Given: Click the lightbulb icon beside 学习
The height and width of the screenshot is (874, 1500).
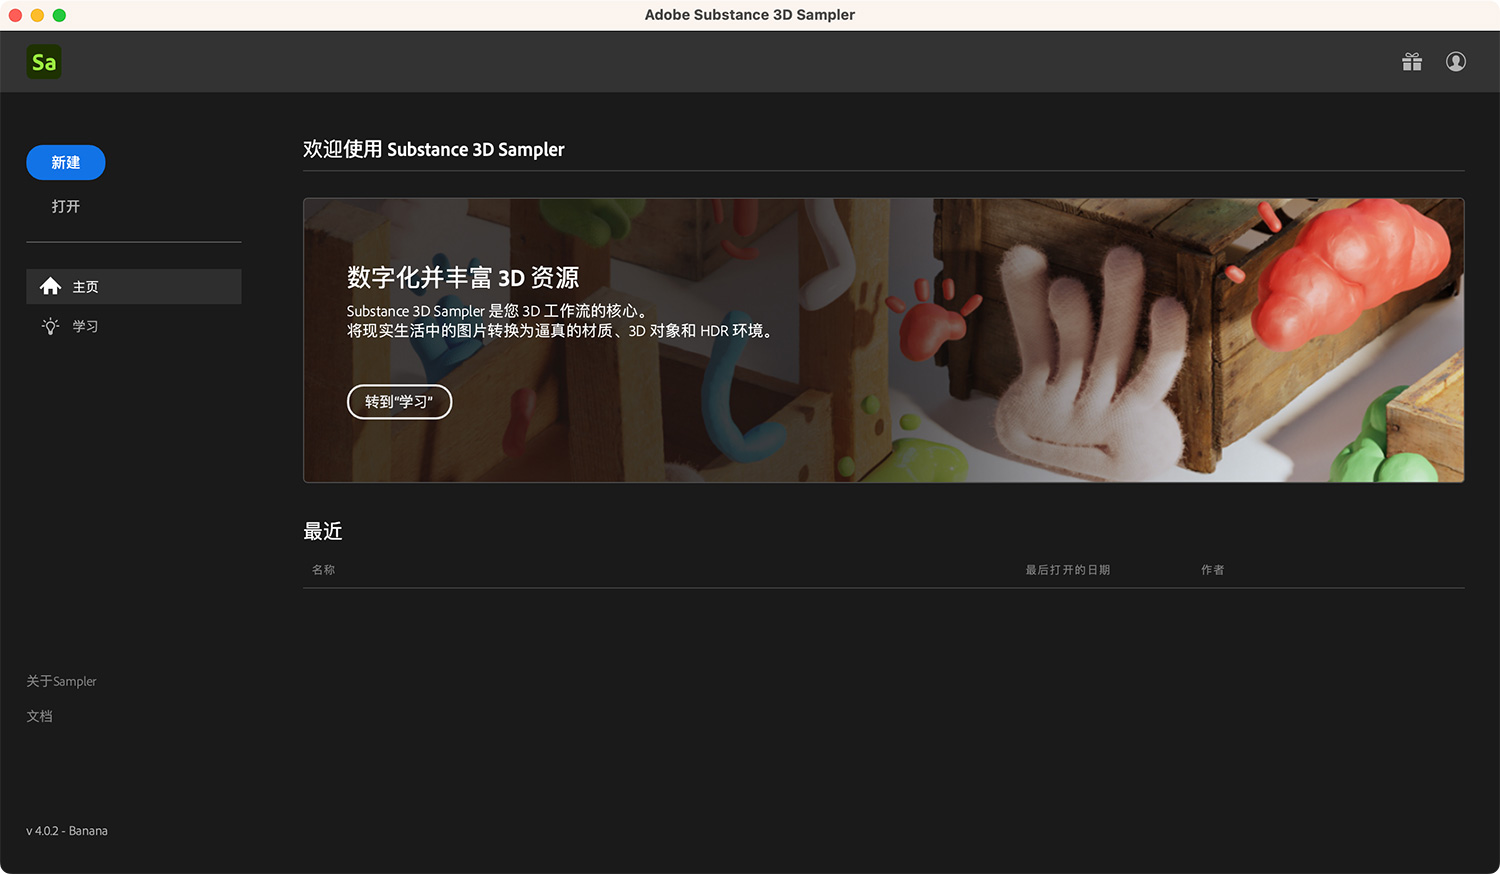Looking at the screenshot, I should pyautogui.click(x=51, y=326).
